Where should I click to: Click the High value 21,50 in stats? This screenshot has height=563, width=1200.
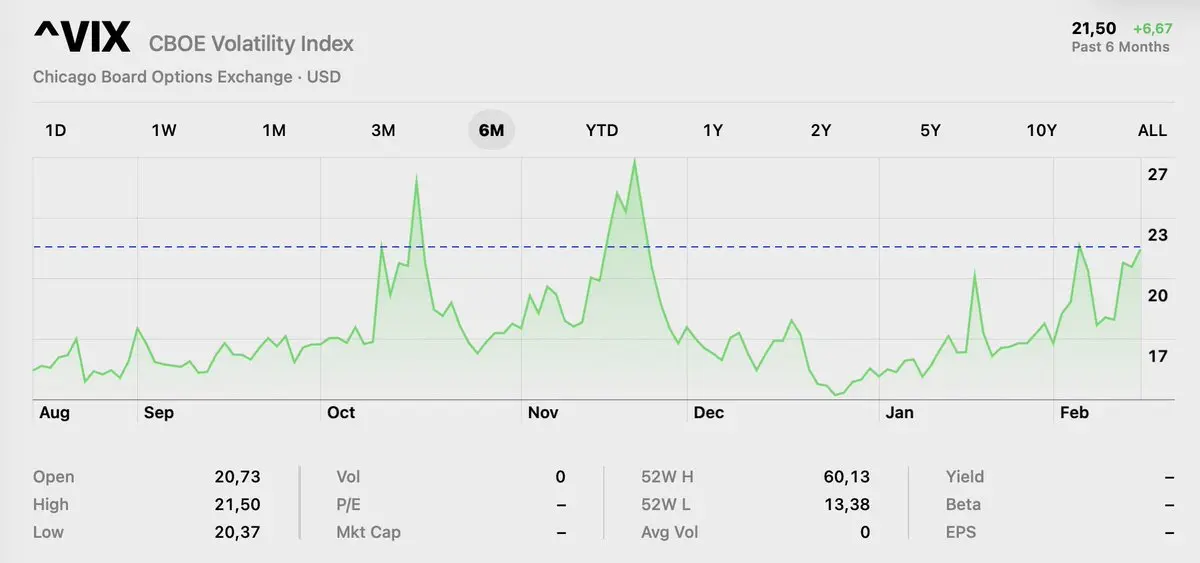tap(239, 505)
